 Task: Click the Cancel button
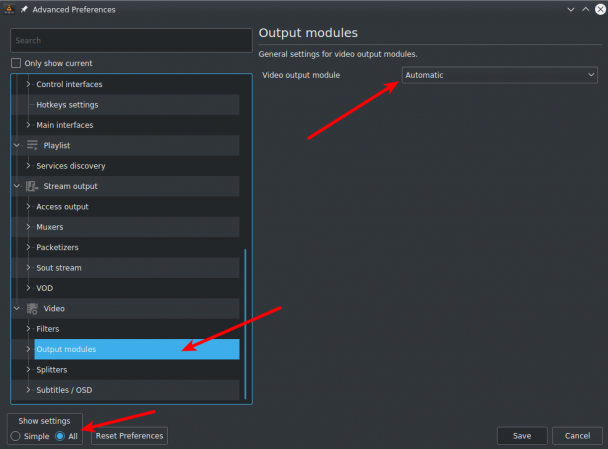point(577,436)
